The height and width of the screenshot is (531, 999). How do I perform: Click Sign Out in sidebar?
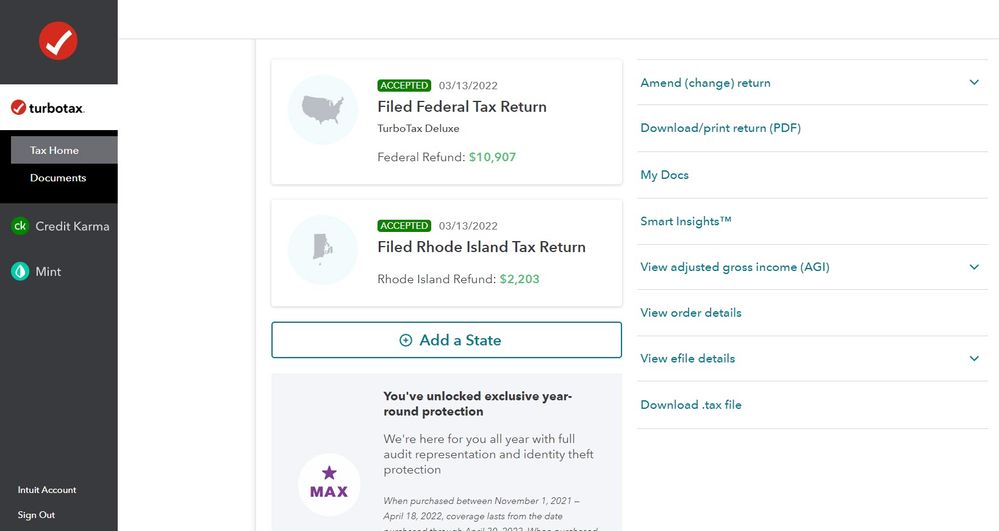(36, 515)
